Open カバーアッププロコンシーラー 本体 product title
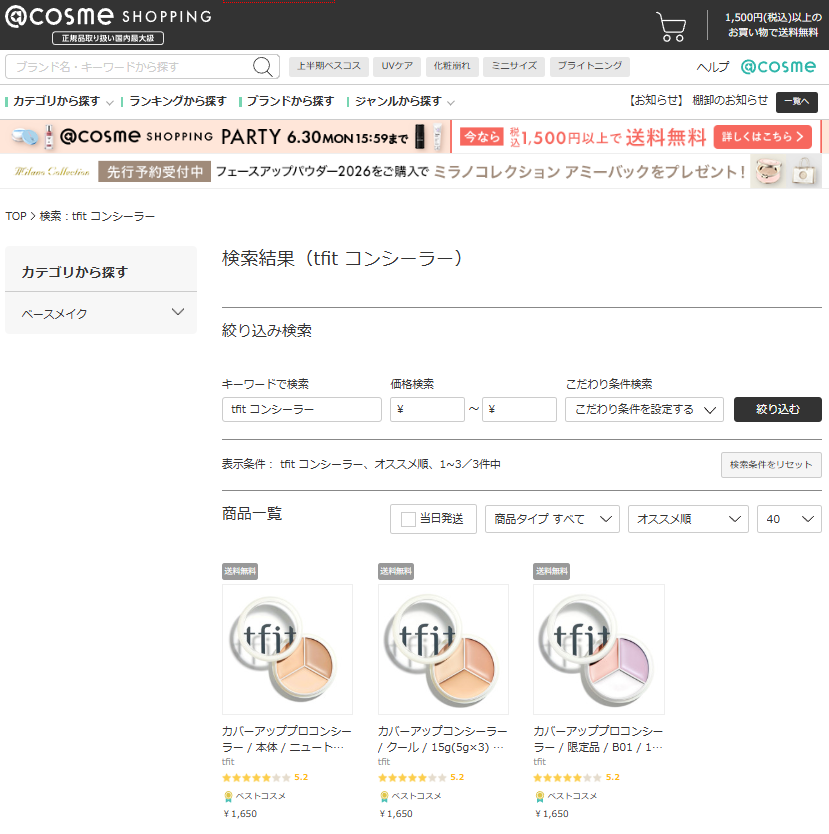Screen dimensions: 829x834 (x=287, y=739)
